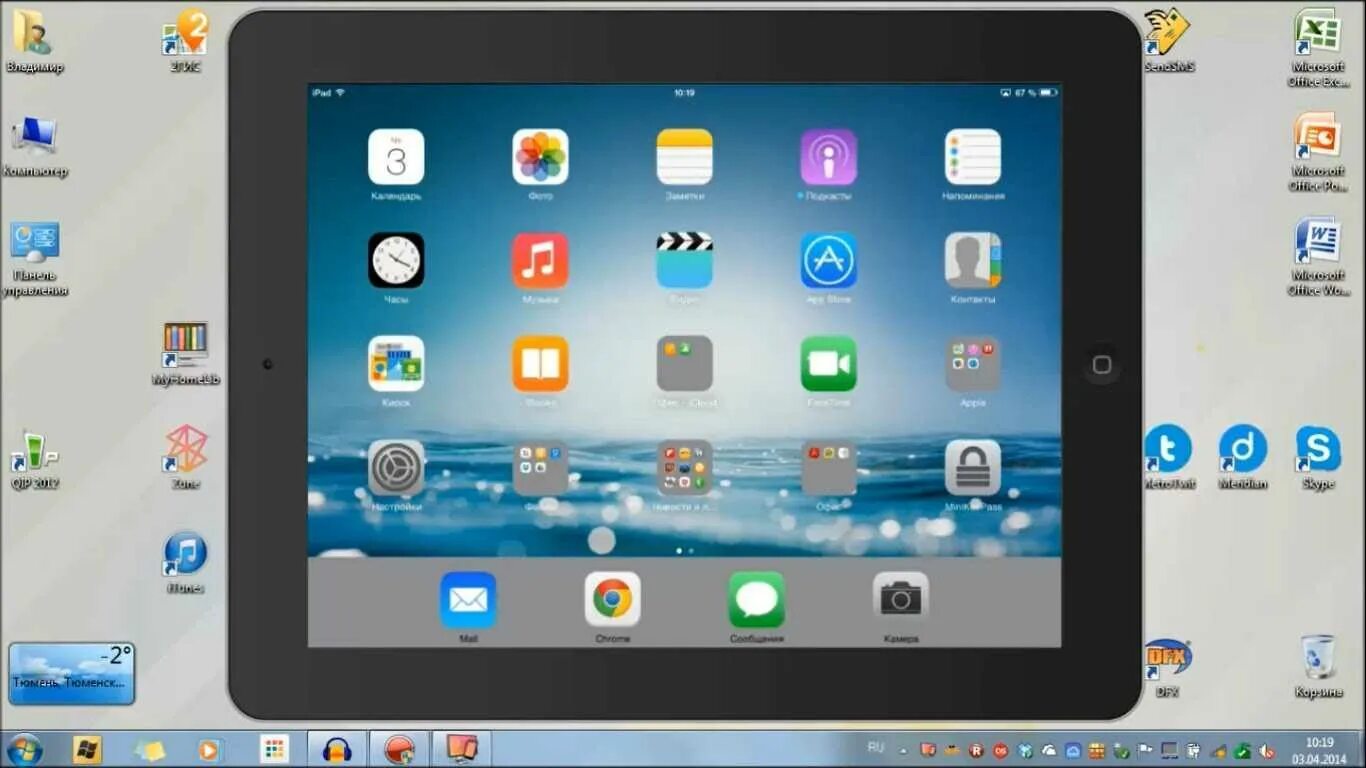Open the Meridian desktop shortcut
Screen dimensions: 1366x768
[x=1243, y=457]
